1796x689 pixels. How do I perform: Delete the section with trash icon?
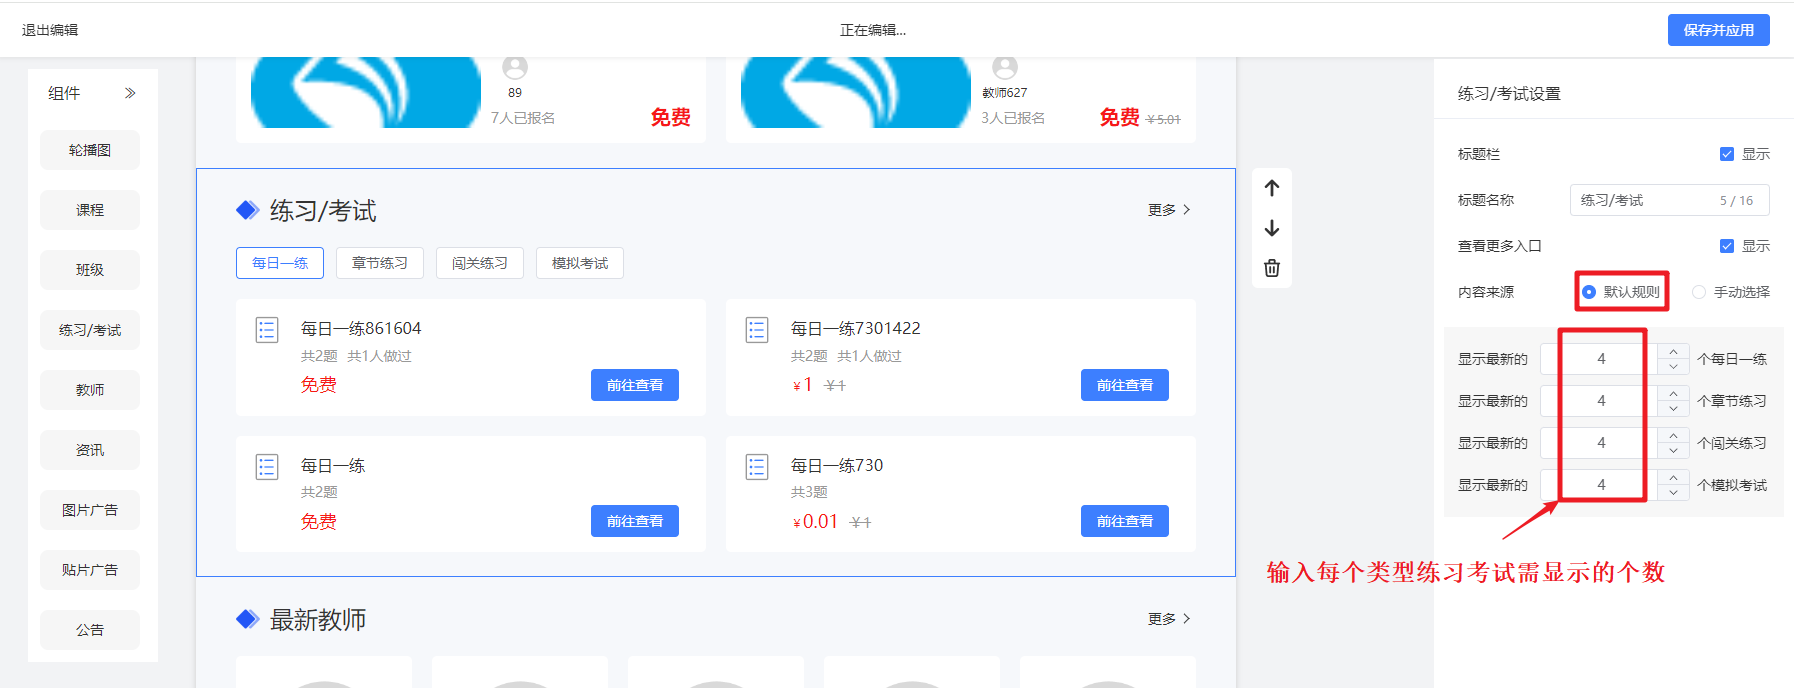pyautogui.click(x=1272, y=268)
